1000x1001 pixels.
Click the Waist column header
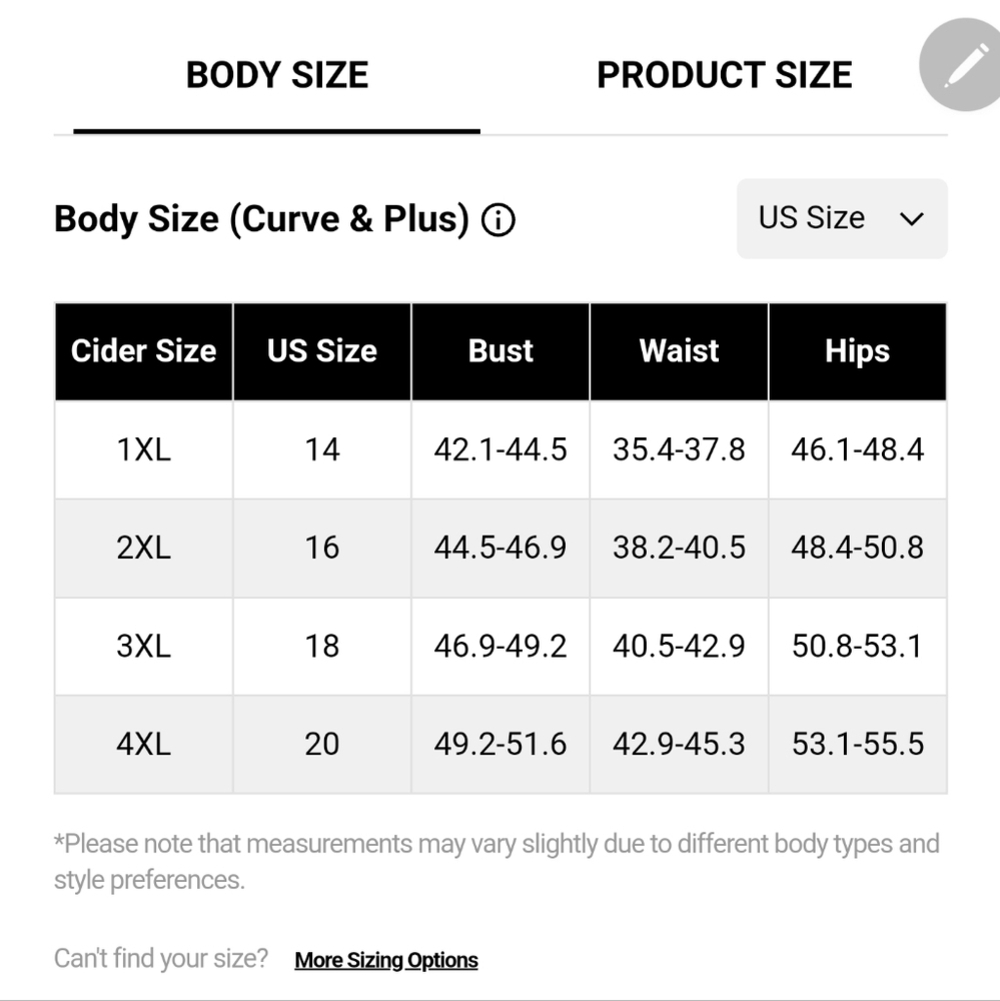tap(679, 351)
